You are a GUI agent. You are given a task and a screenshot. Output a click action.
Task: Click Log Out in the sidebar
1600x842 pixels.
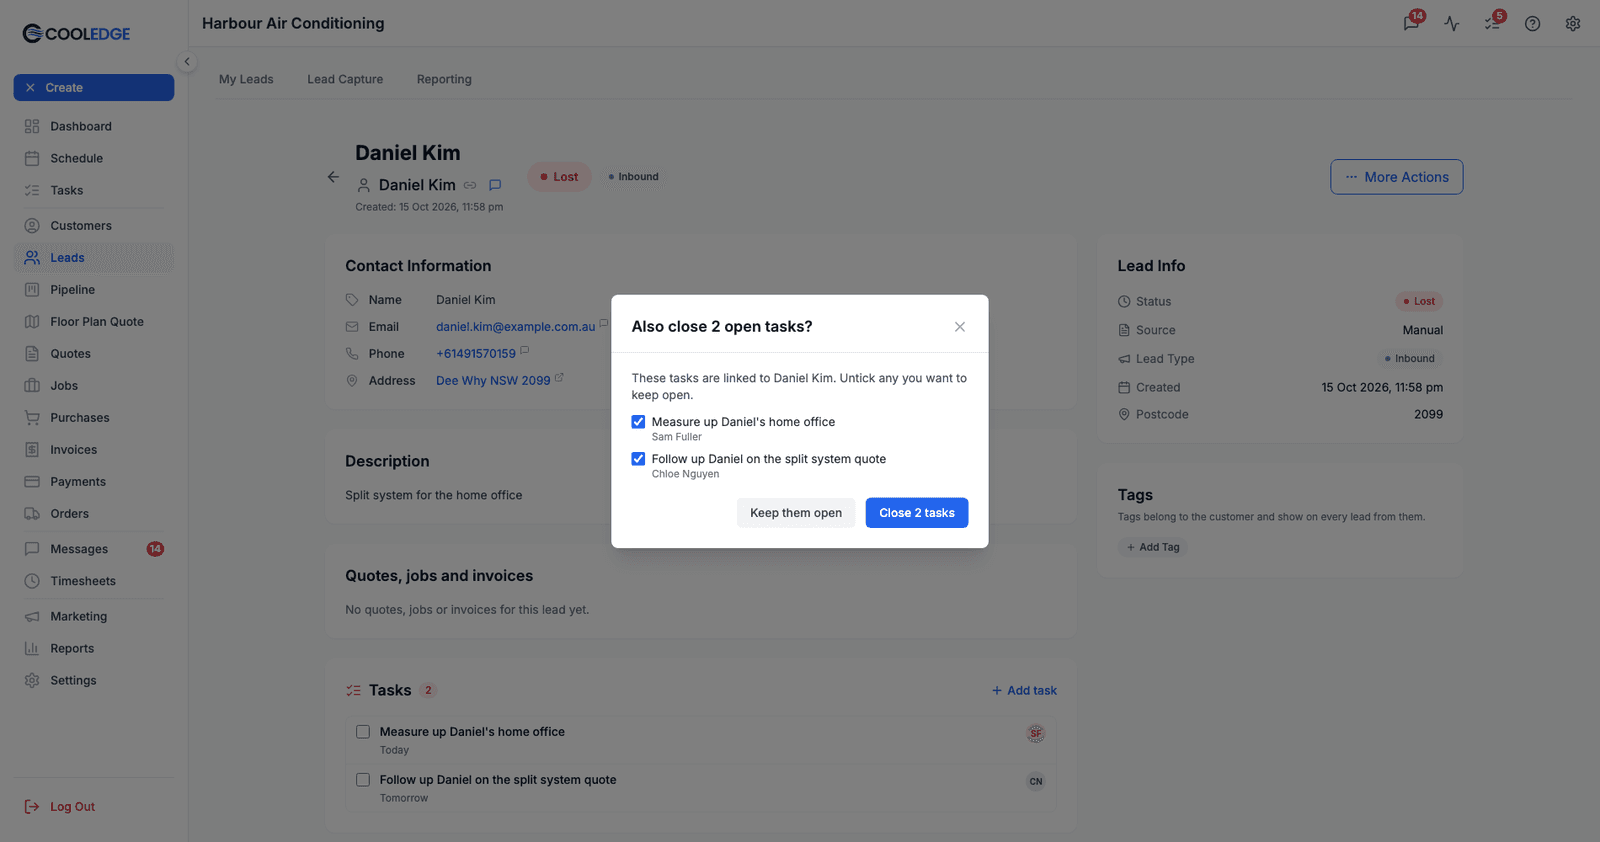(60, 807)
